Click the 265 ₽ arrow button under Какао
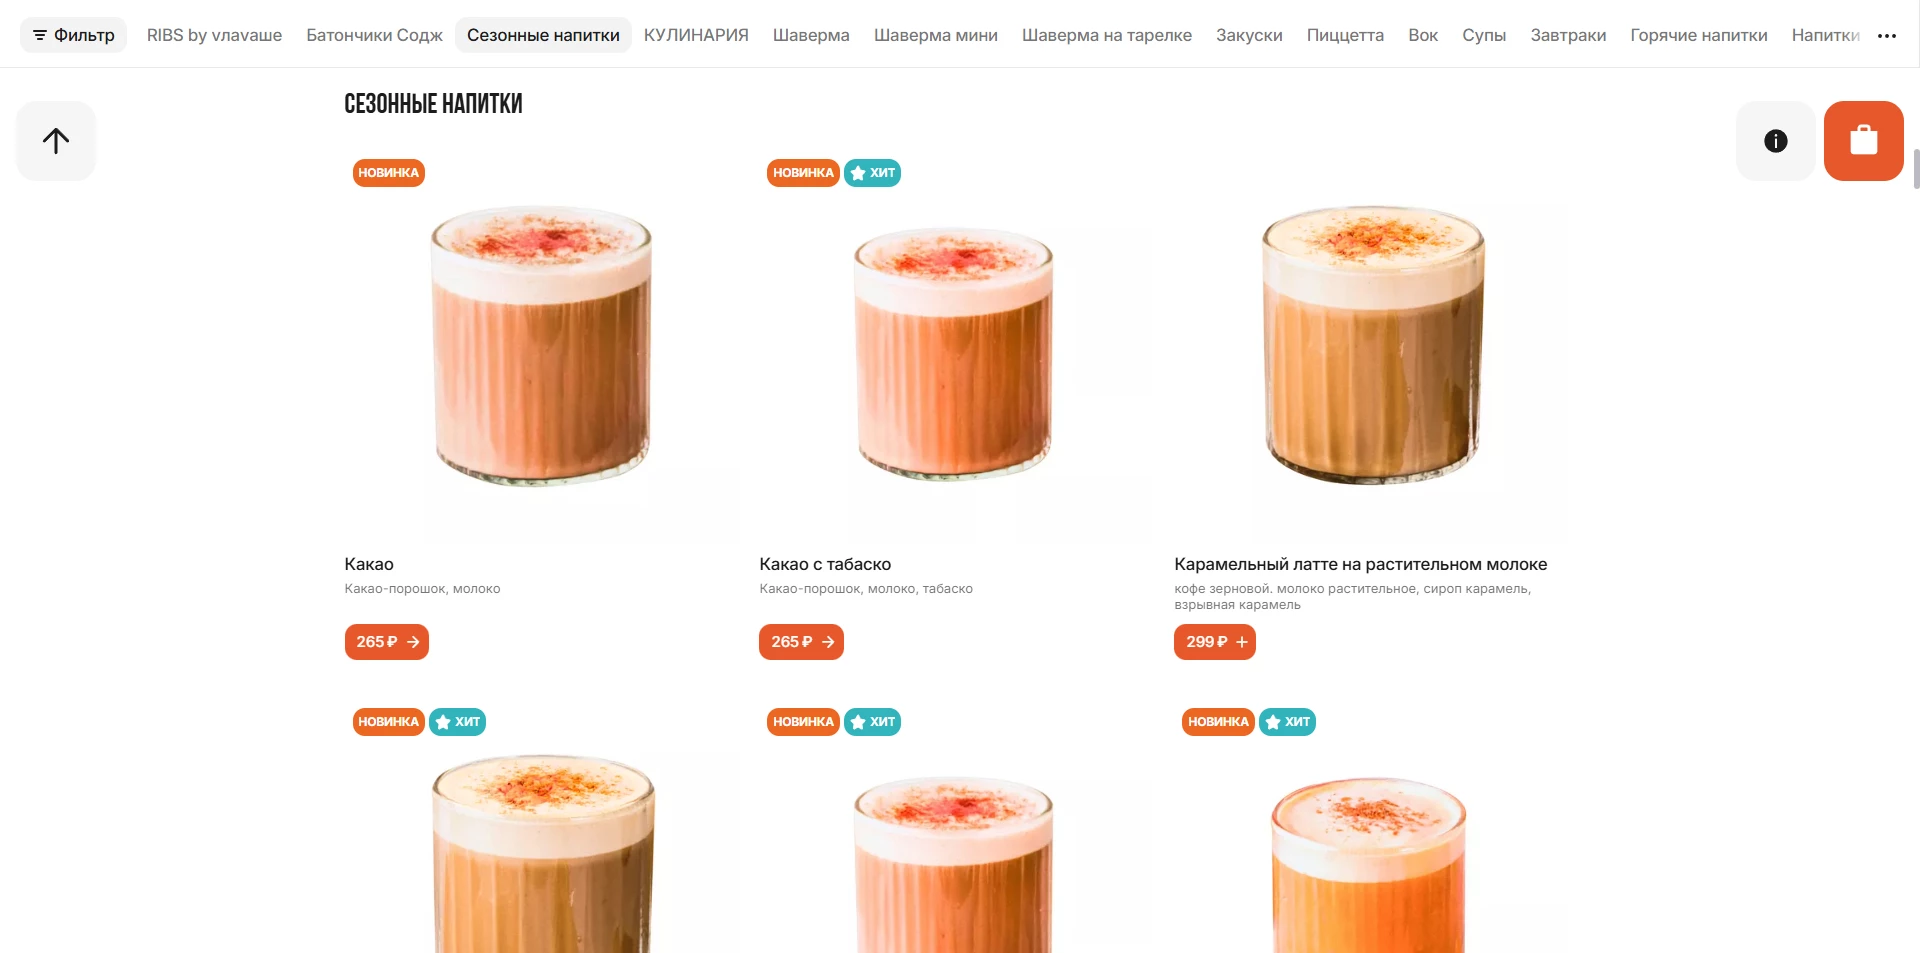The width and height of the screenshot is (1920, 953). click(386, 642)
